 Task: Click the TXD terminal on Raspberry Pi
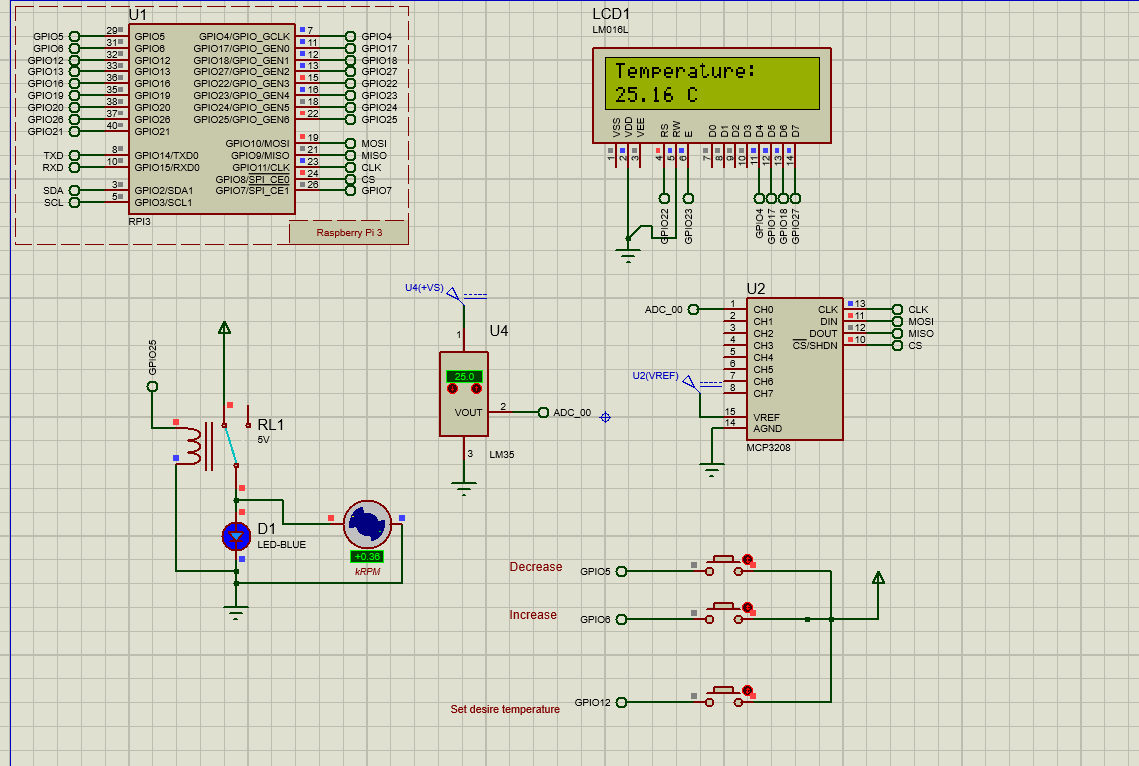tap(74, 155)
